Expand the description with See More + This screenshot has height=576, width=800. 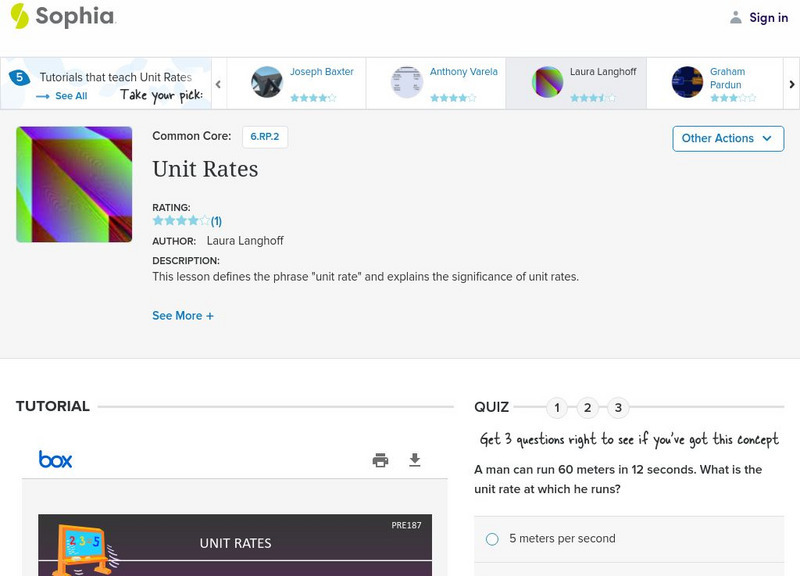(183, 316)
